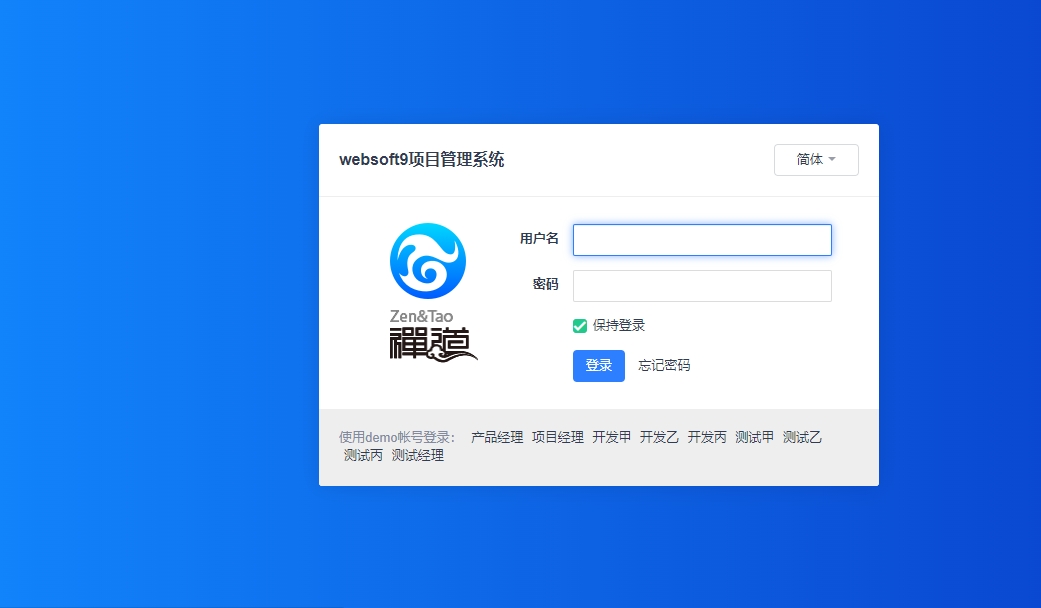Screen dimensions: 1041x608
Task: Focus the 用户名 input field
Action: pos(702,240)
